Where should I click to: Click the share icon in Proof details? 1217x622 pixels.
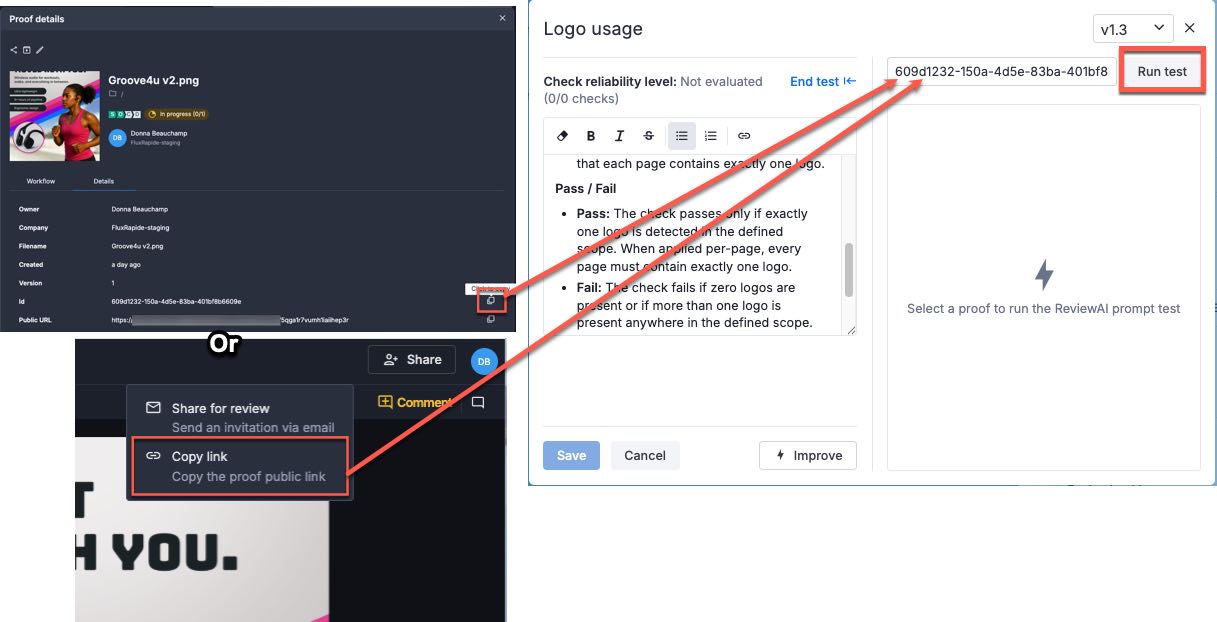coord(14,50)
